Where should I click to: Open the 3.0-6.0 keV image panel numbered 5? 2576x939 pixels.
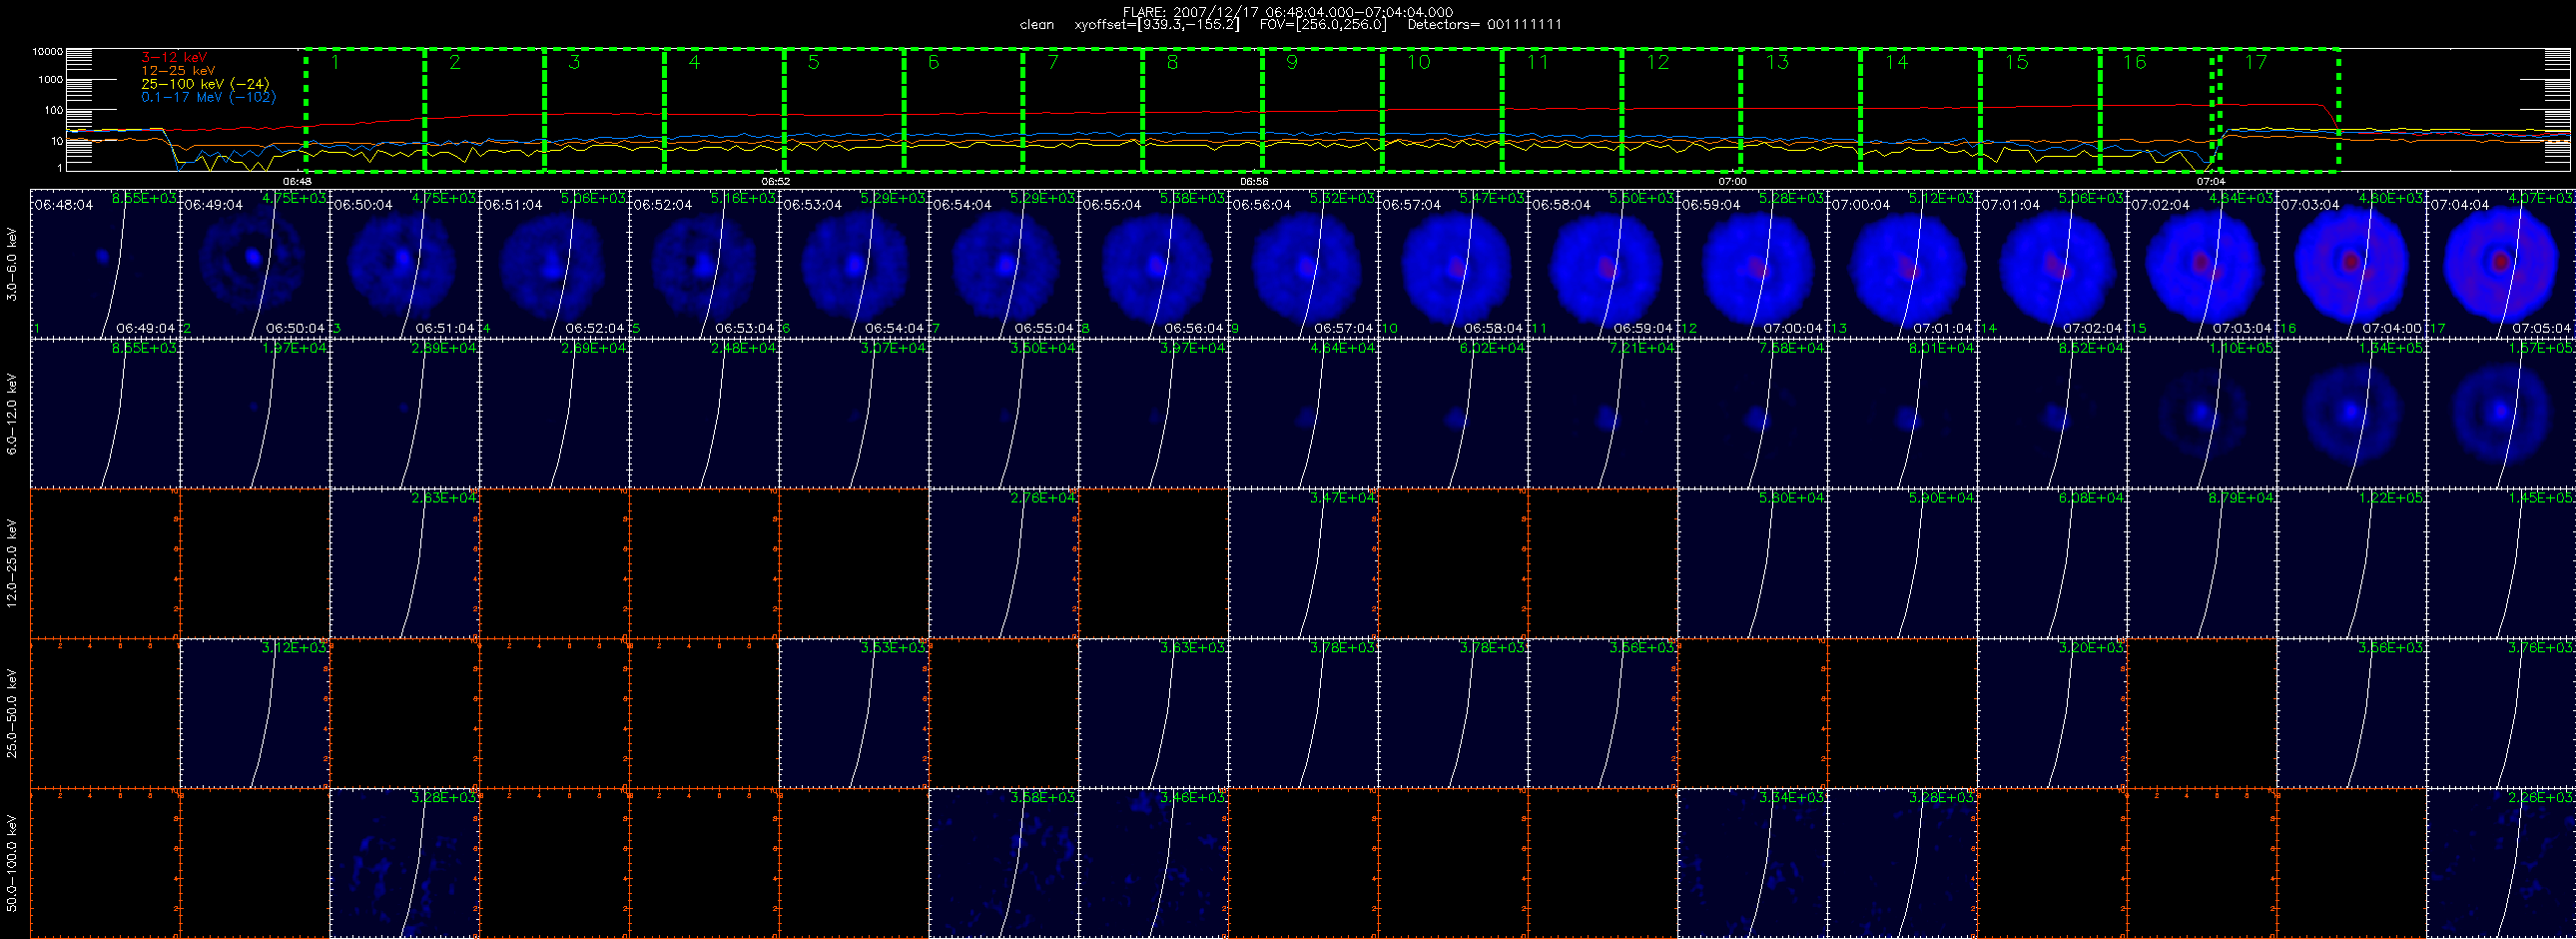pos(704,264)
